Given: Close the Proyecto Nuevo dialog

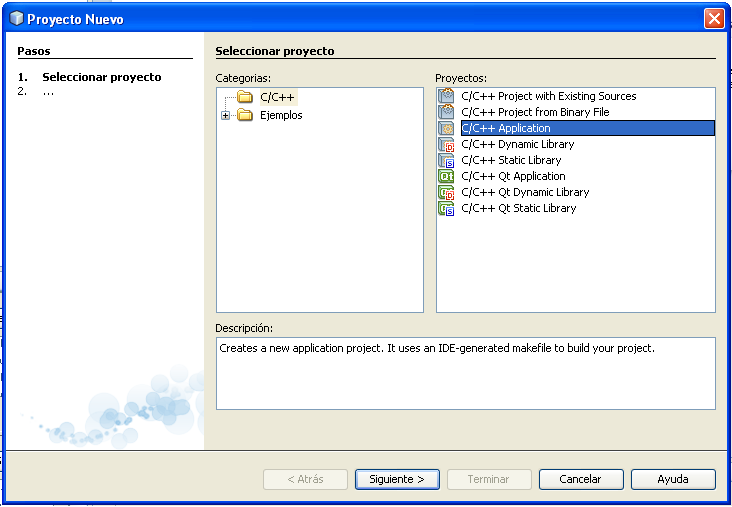Looking at the screenshot, I should (x=714, y=19).
